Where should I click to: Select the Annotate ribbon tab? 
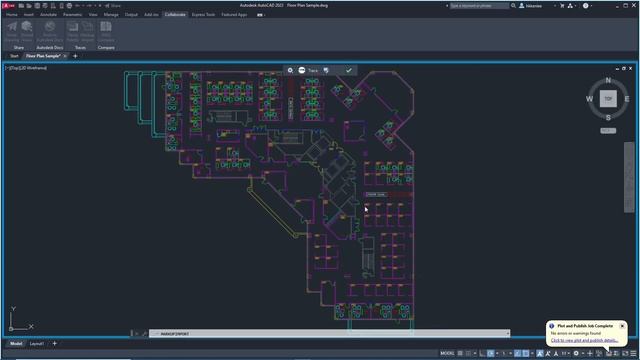click(x=48, y=15)
